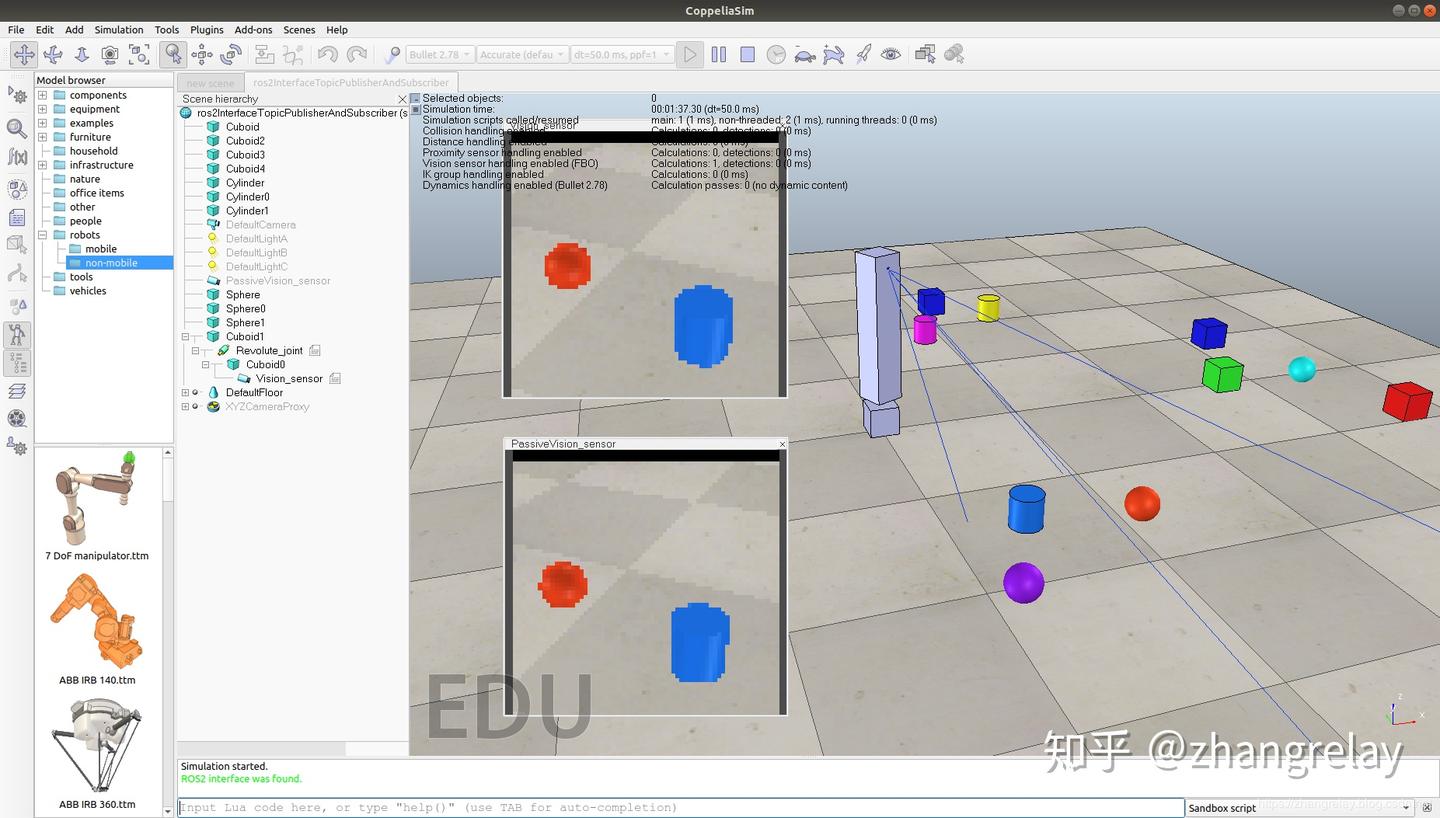Click the turtle slow-down simulation icon
This screenshot has height=818, width=1440.
tap(805, 55)
